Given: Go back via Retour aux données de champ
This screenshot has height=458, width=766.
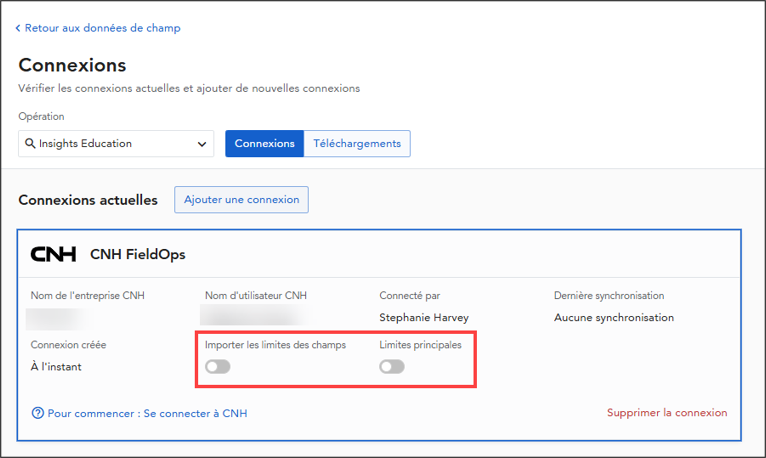Looking at the screenshot, I should pos(98,28).
